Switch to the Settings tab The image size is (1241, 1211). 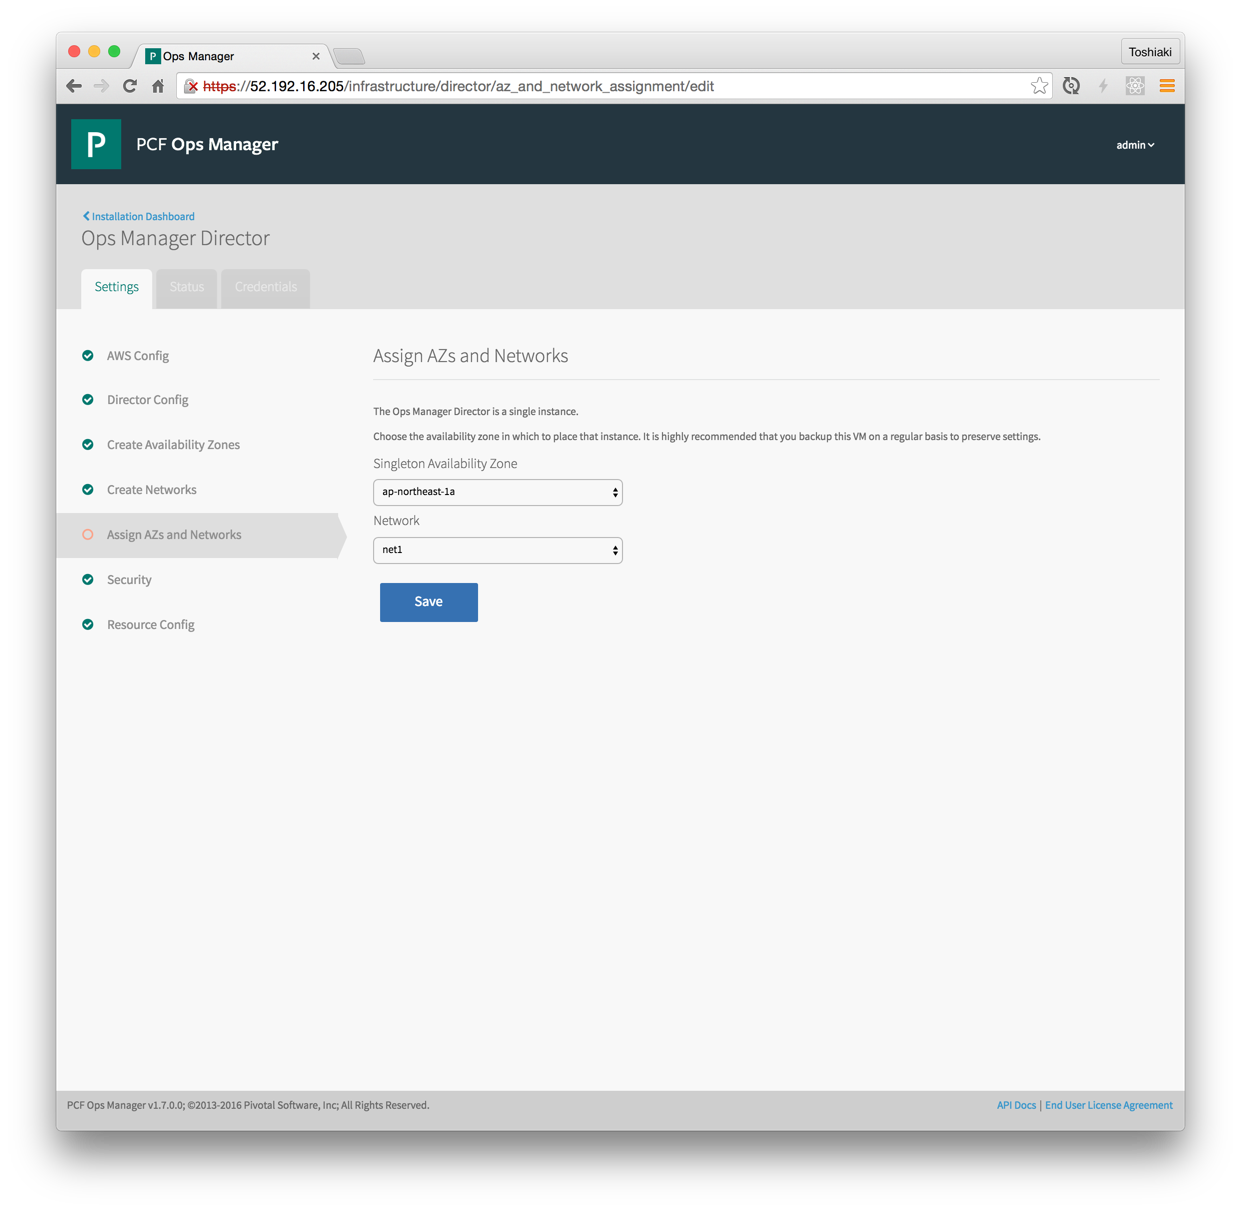pos(117,288)
